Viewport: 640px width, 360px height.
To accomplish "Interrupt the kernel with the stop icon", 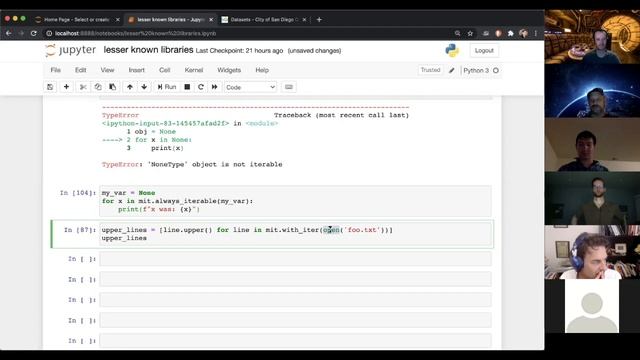I will click(187, 87).
